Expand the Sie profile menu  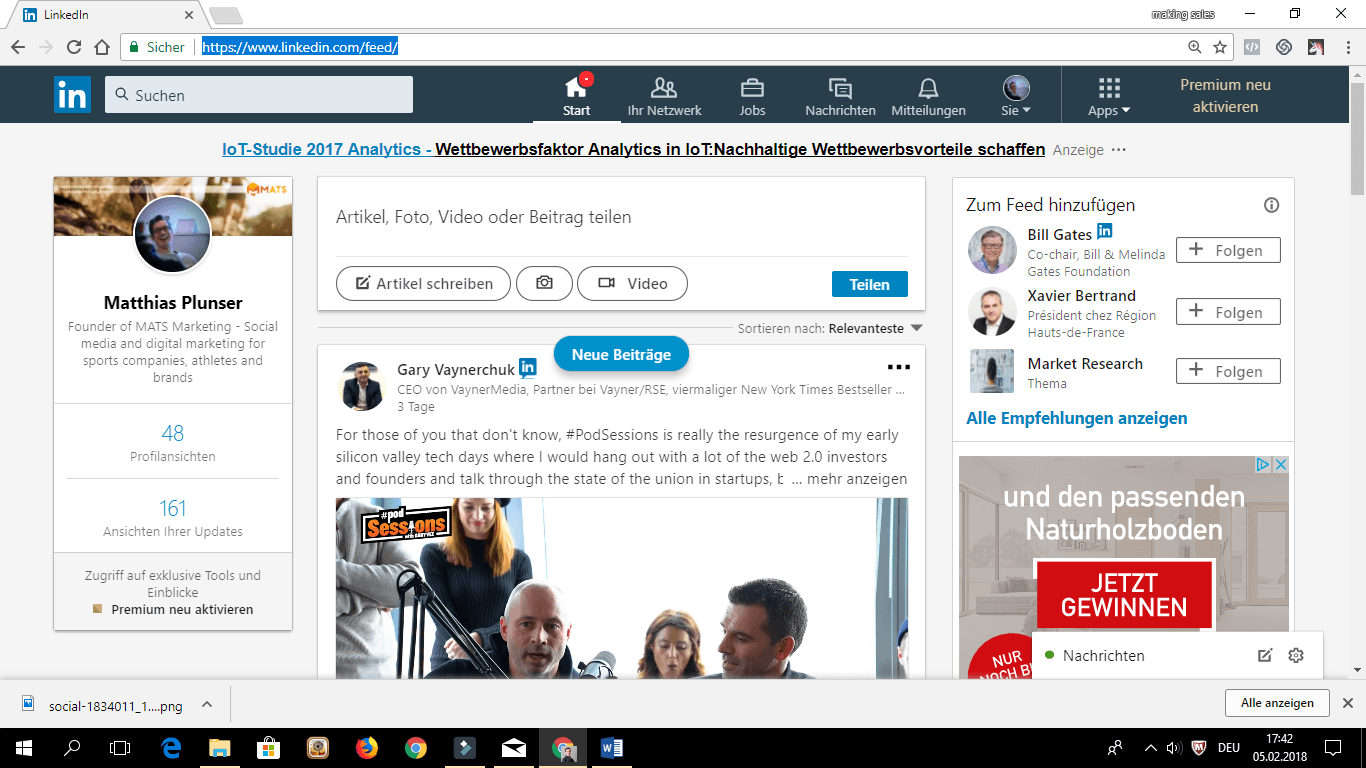(1016, 96)
